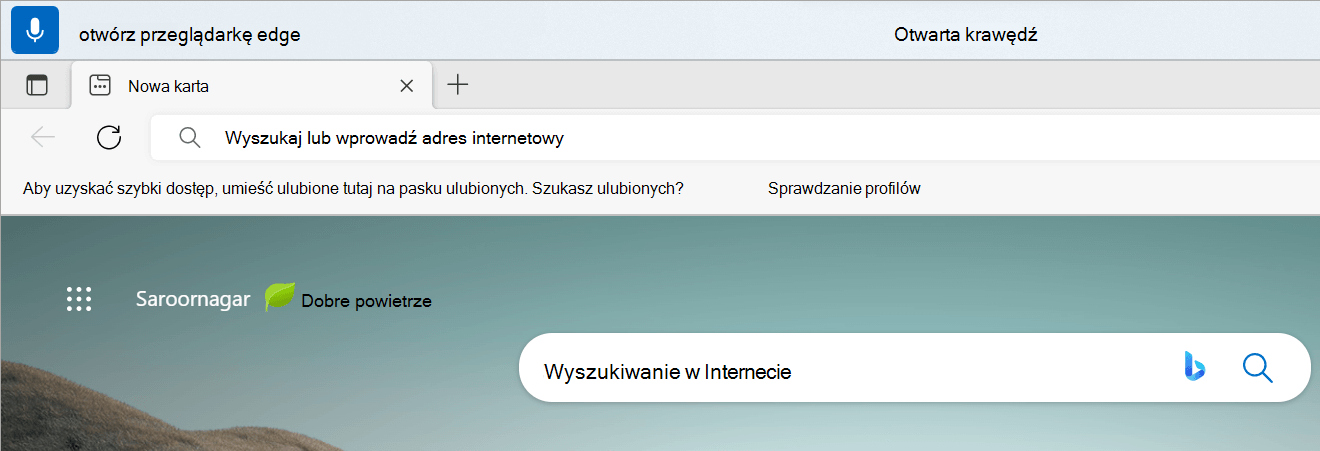Click Szukasz ulubionych? link

coord(608,188)
